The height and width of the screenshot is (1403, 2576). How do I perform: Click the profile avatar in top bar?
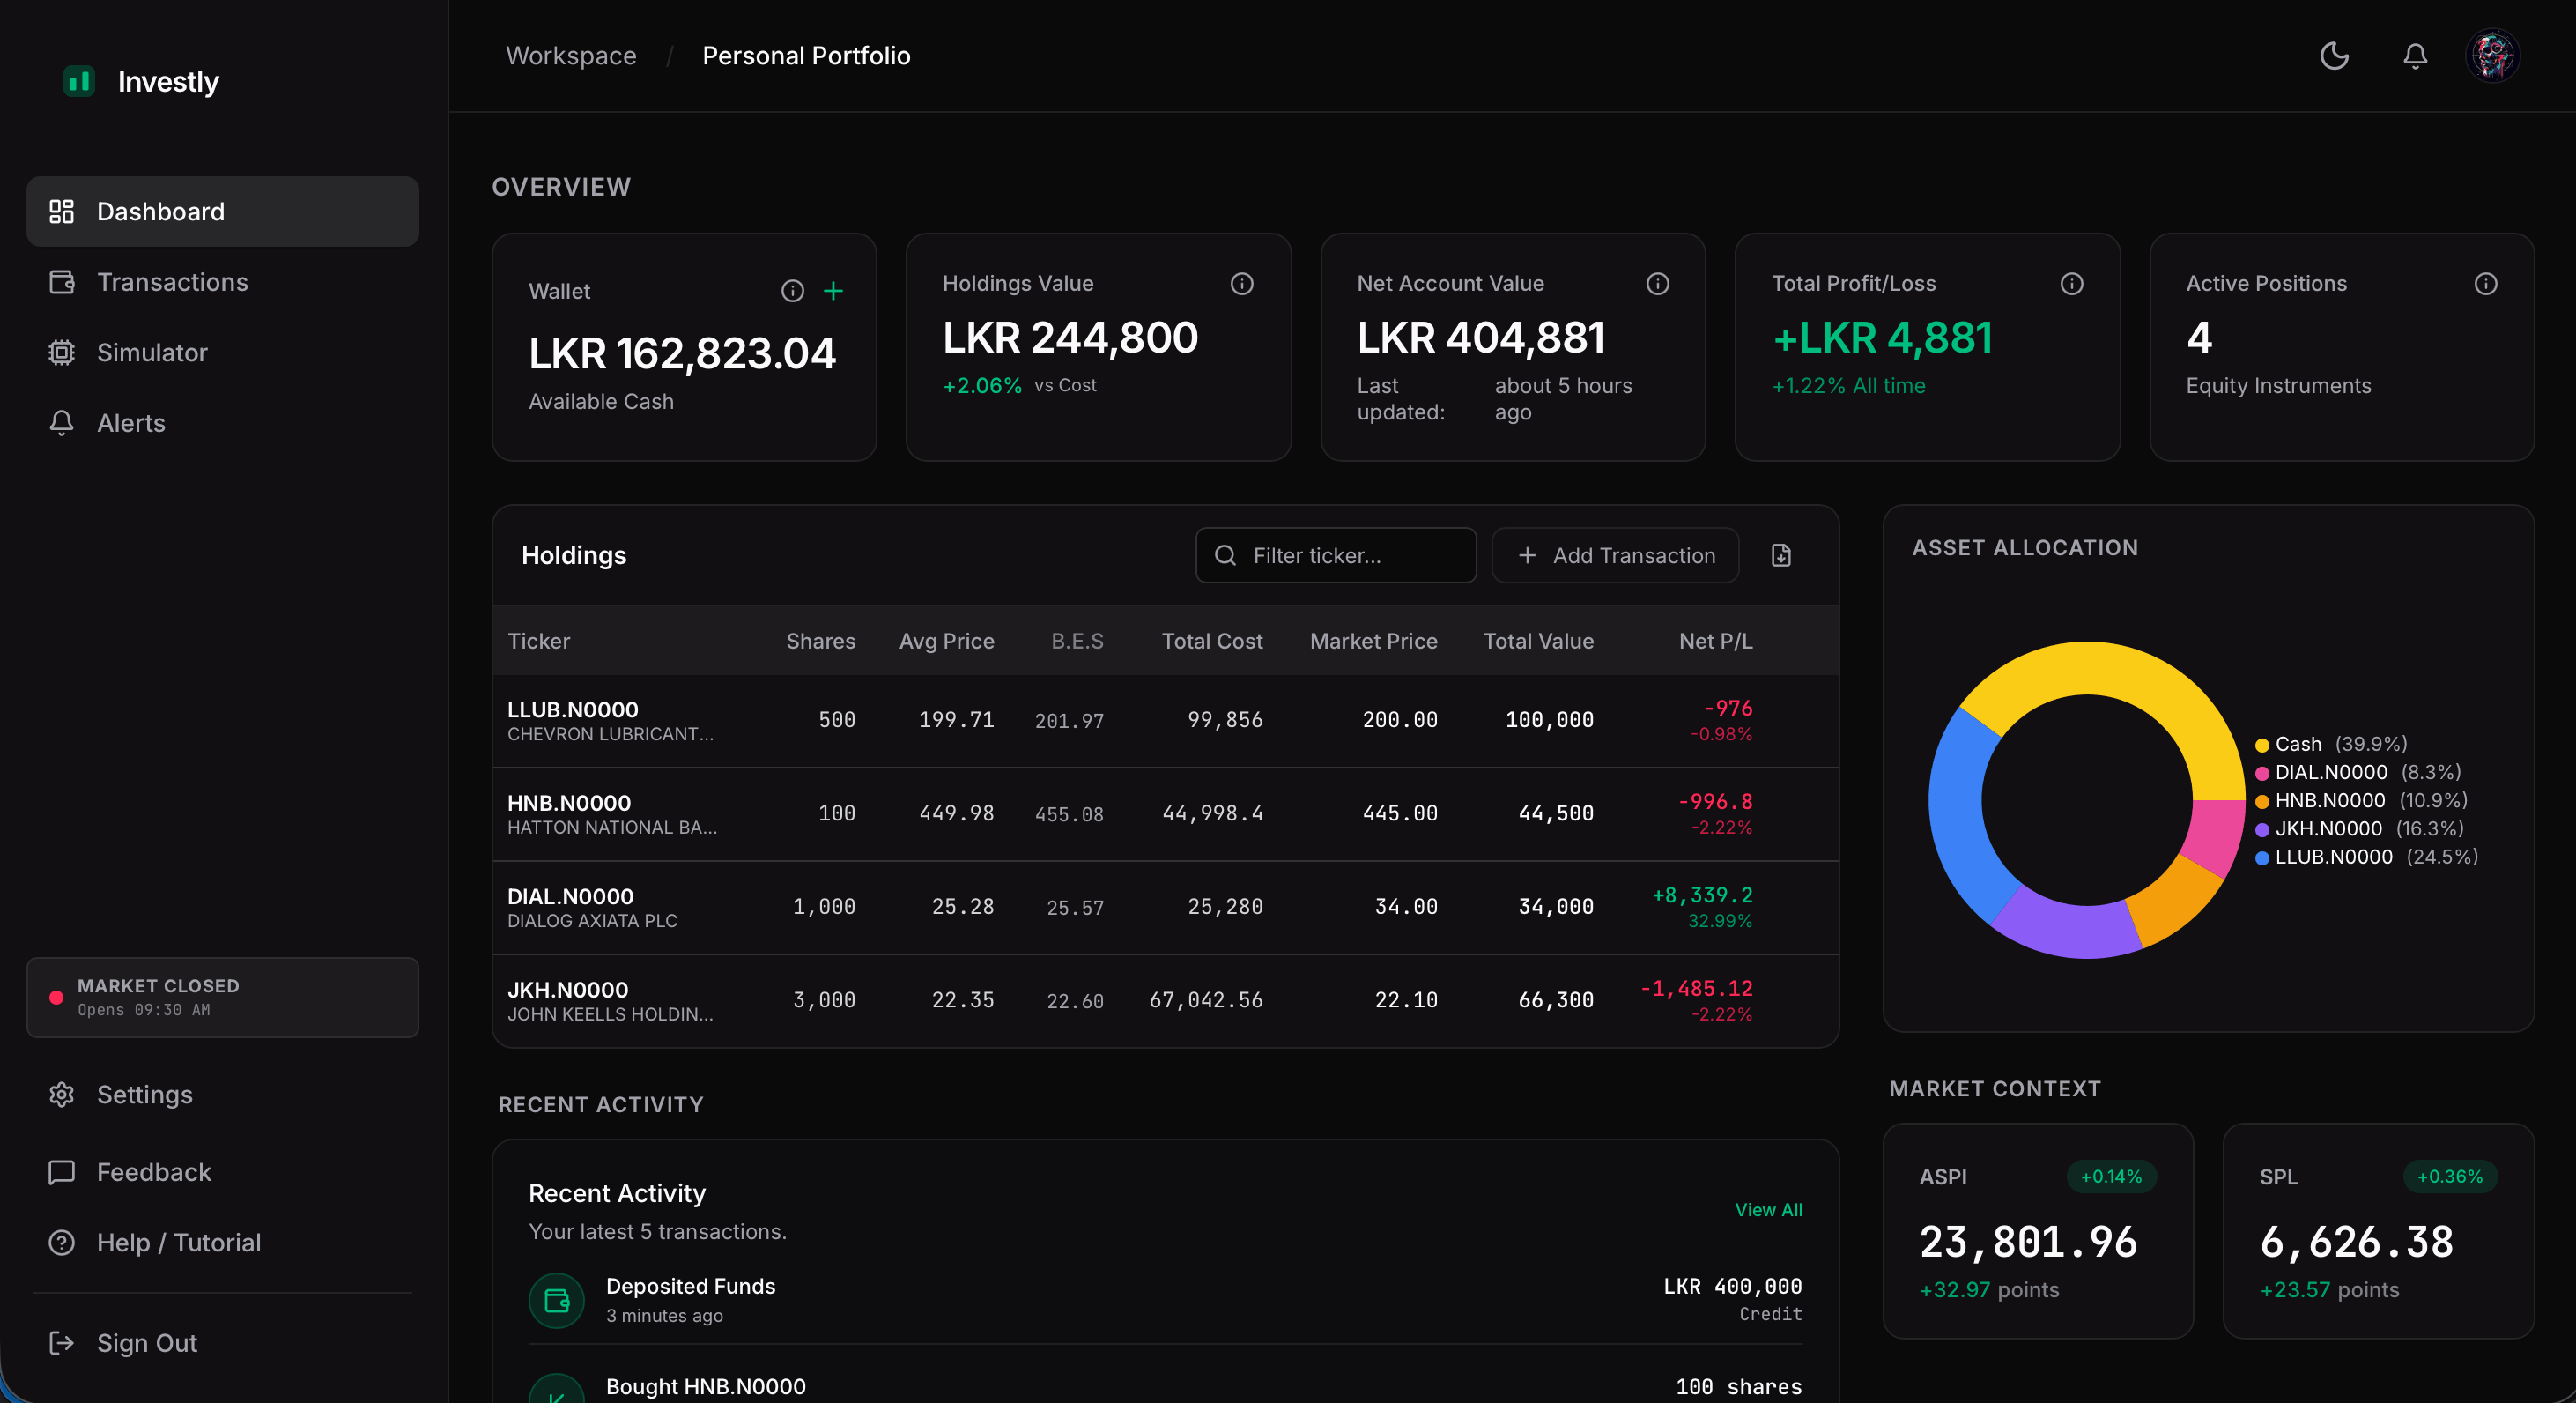point(2493,56)
